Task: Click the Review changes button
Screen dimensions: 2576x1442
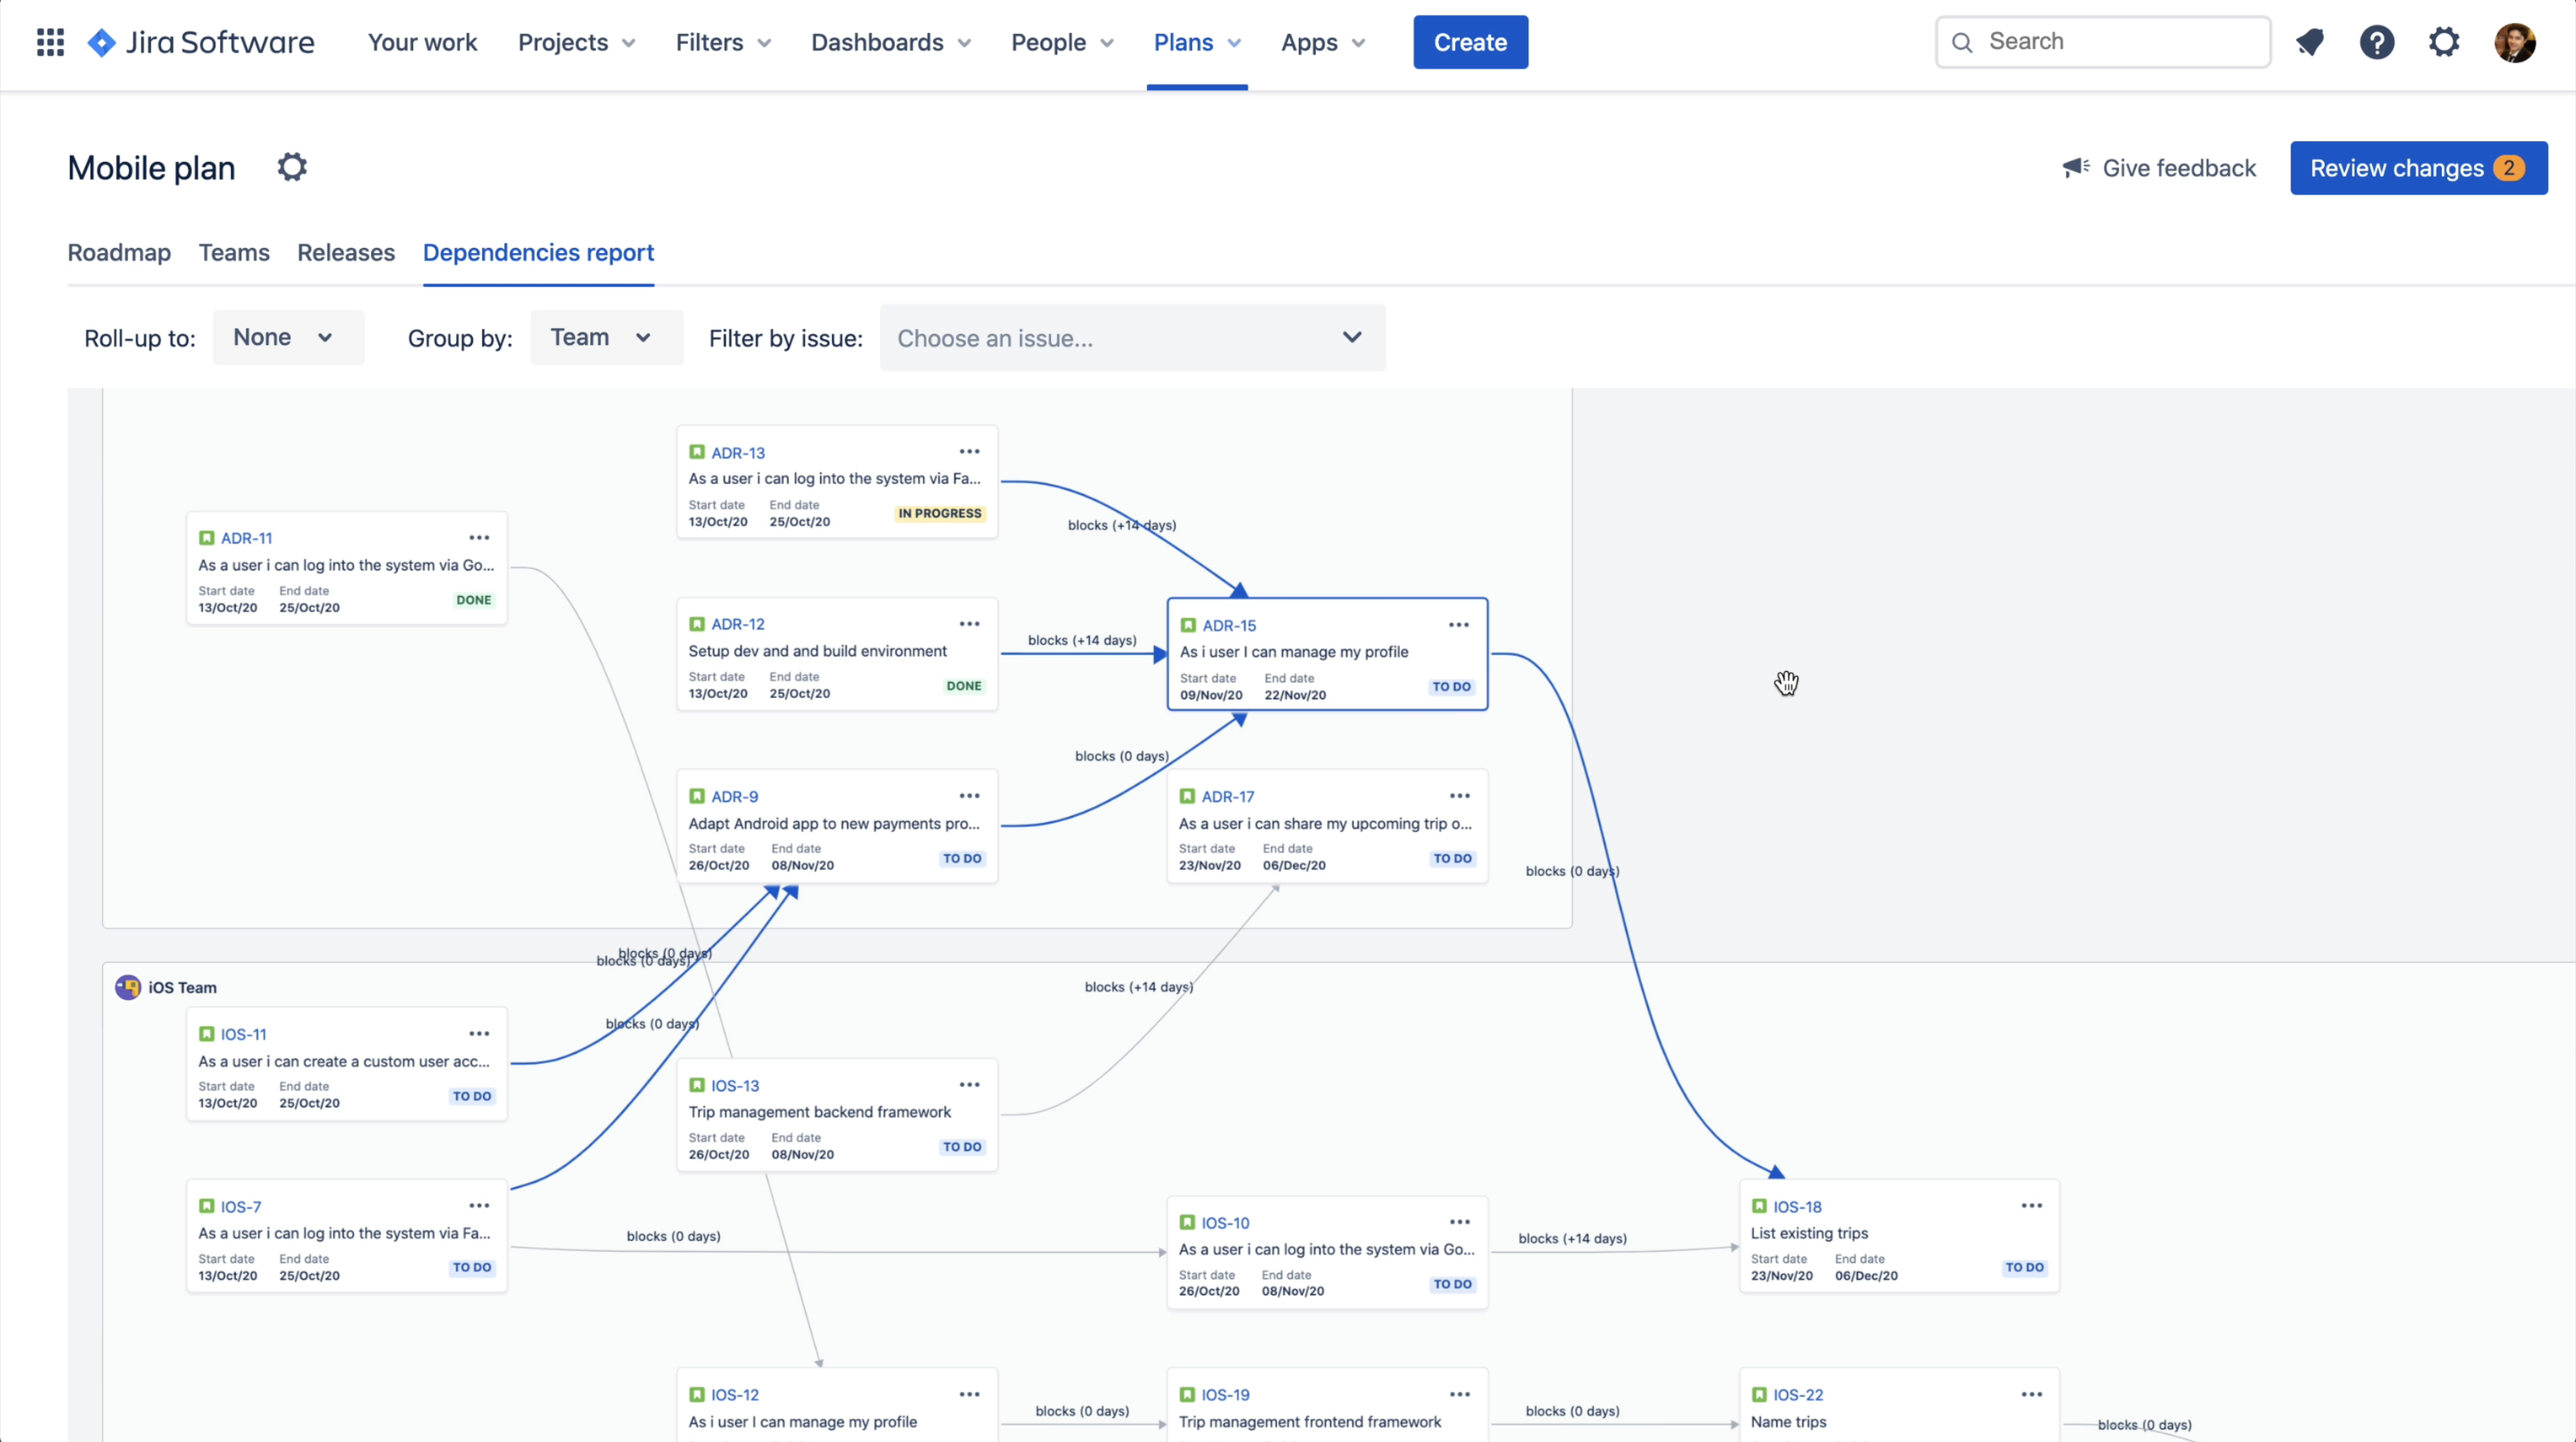Action: [x=2418, y=167]
